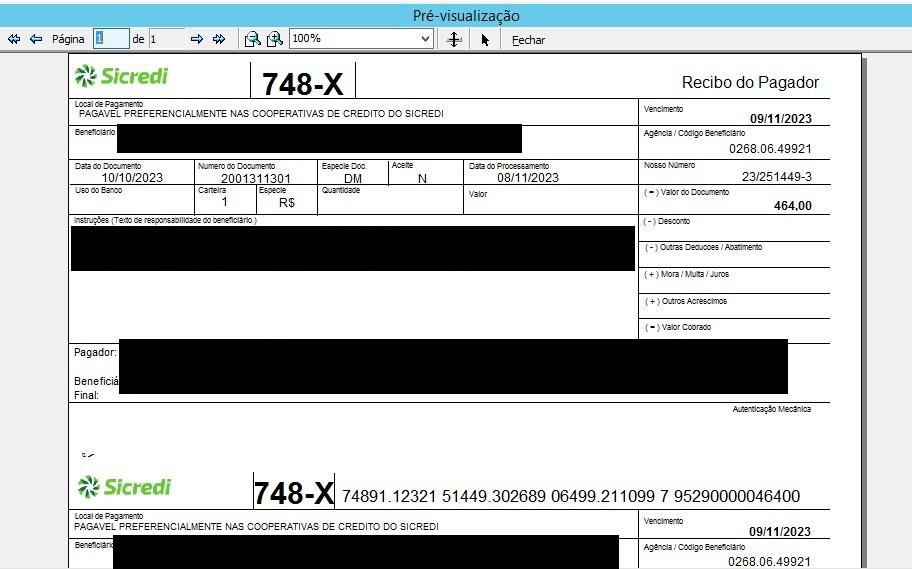912x569 pixels.
Task: Select the pan/move tool icon
Action: click(x=454, y=39)
